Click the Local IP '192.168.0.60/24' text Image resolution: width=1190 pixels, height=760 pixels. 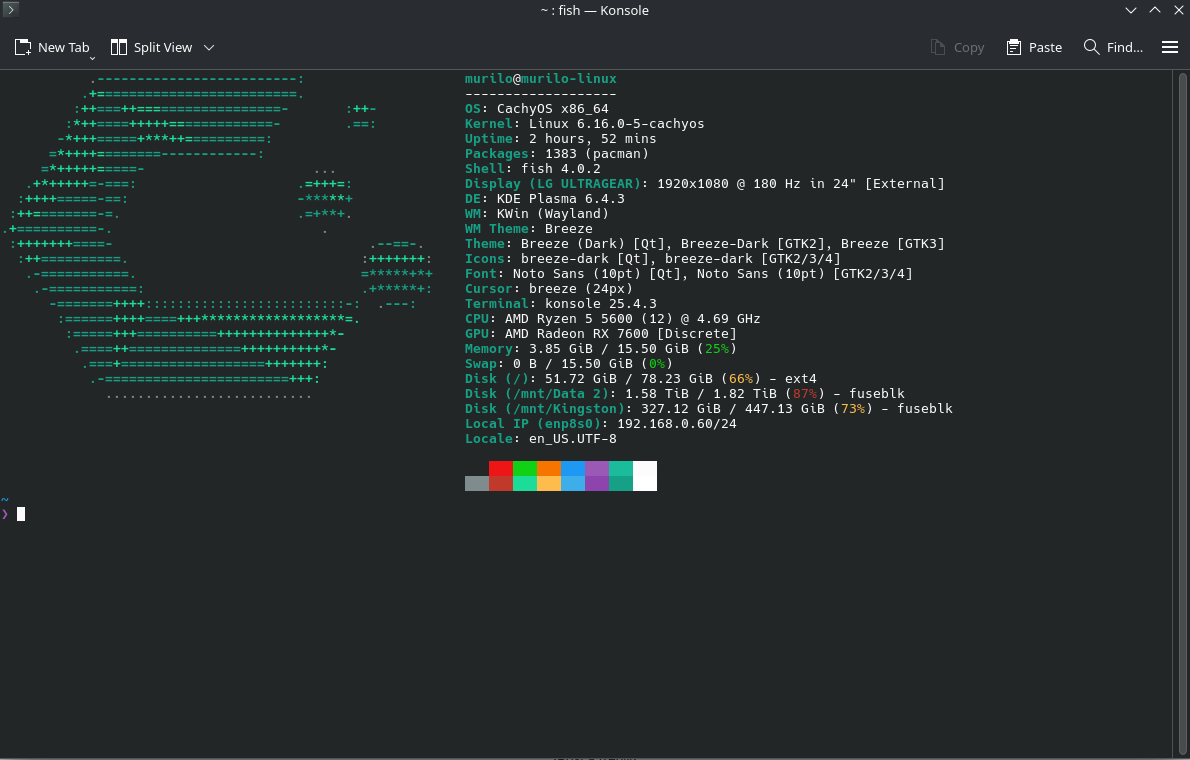pyautogui.click(x=677, y=424)
